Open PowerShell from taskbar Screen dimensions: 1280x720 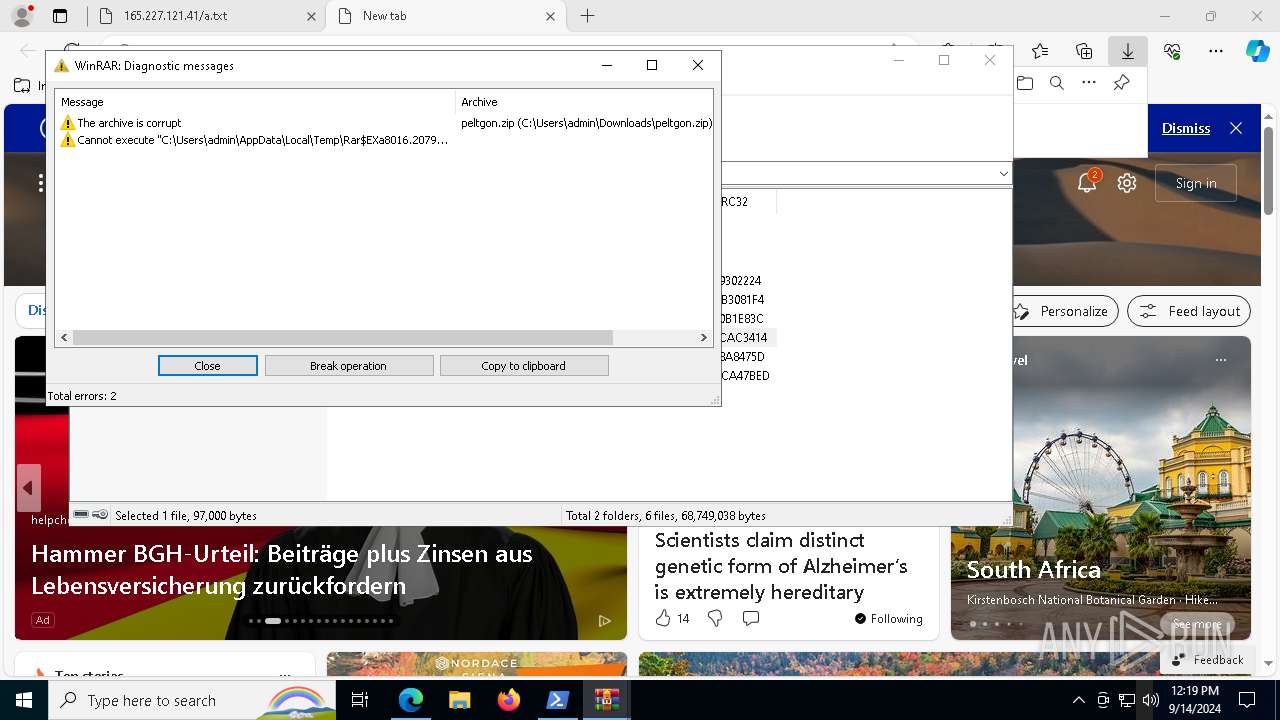click(558, 700)
